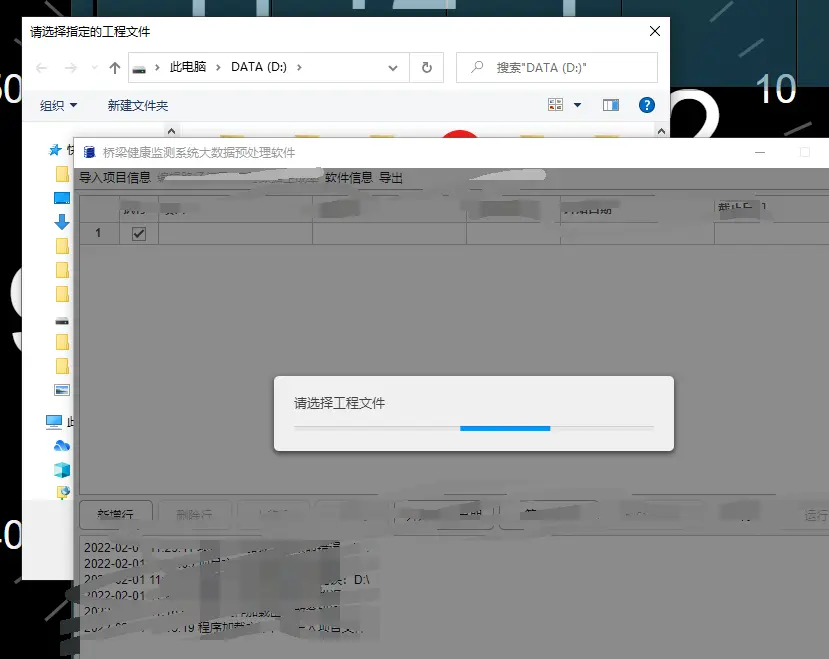Select the drive icon in navigation pane
Screen dimensions: 829x659
tap(62, 321)
